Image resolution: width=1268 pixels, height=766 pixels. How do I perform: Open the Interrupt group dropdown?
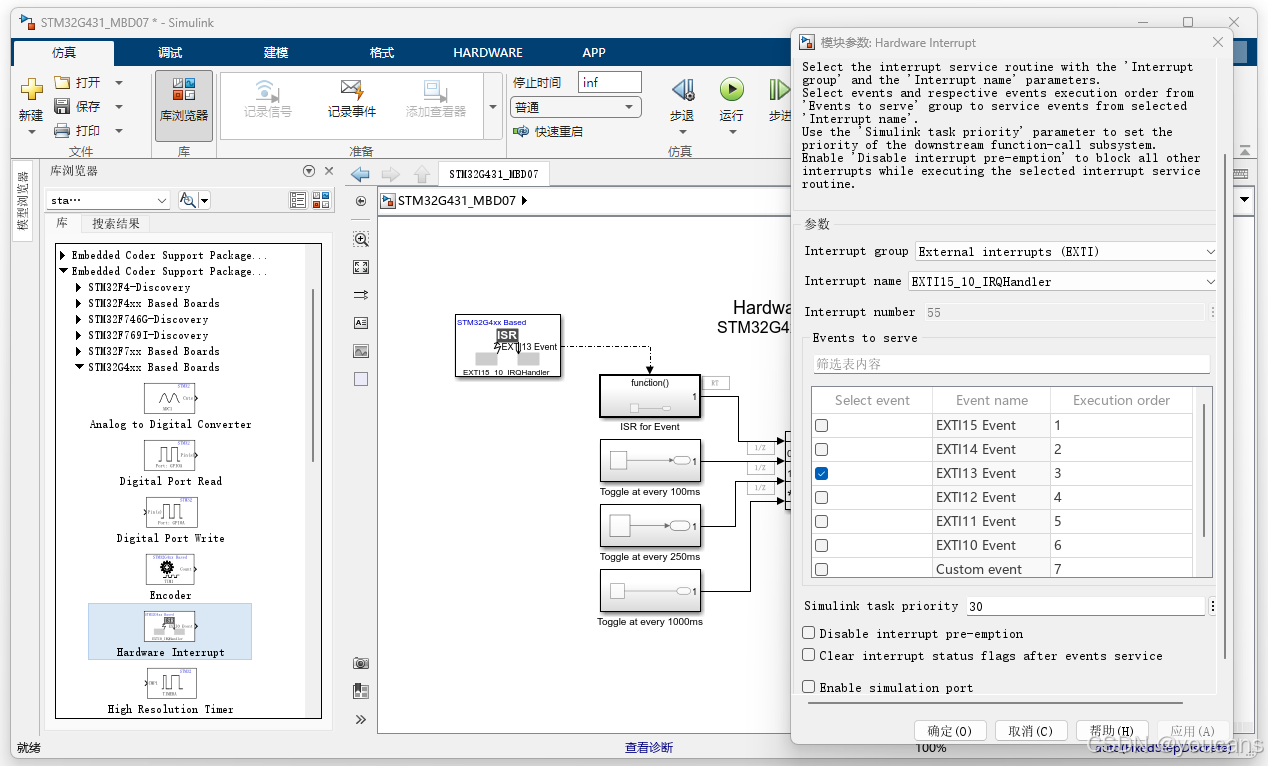coord(1066,252)
